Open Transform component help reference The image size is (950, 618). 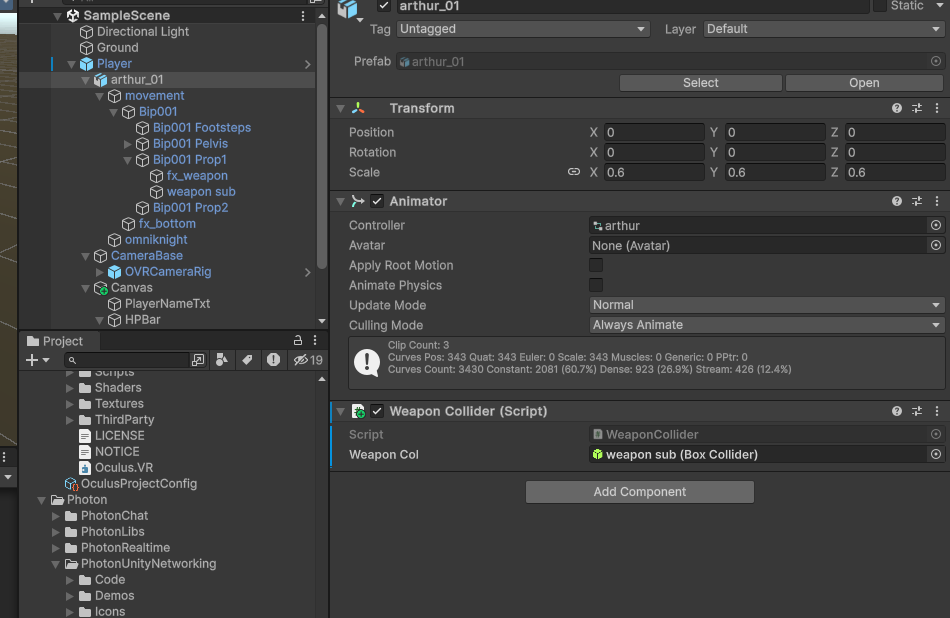pos(897,108)
